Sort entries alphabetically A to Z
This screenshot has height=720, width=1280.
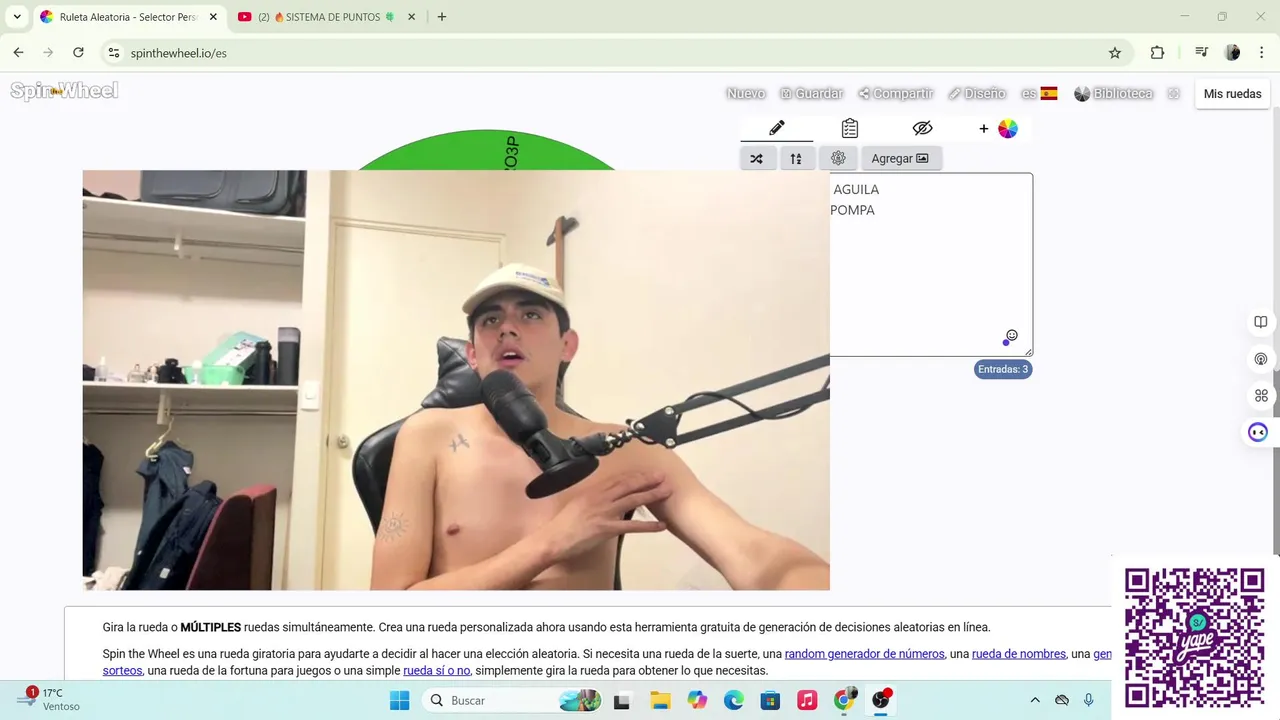point(796,158)
